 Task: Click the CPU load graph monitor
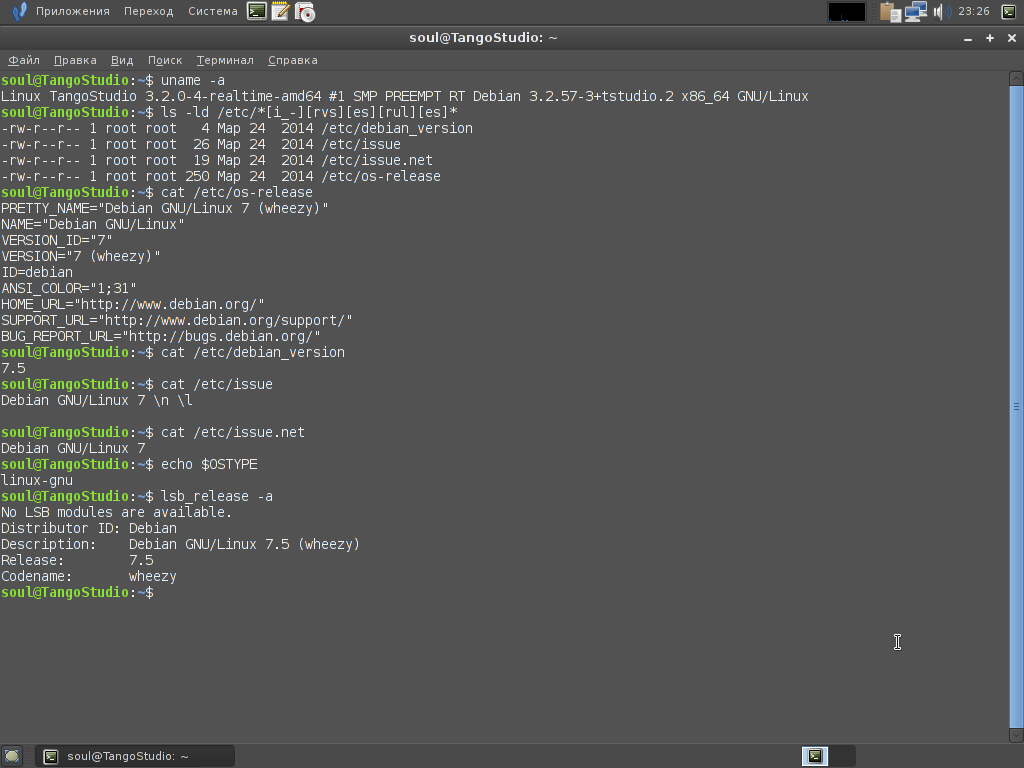click(x=846, y=12)
